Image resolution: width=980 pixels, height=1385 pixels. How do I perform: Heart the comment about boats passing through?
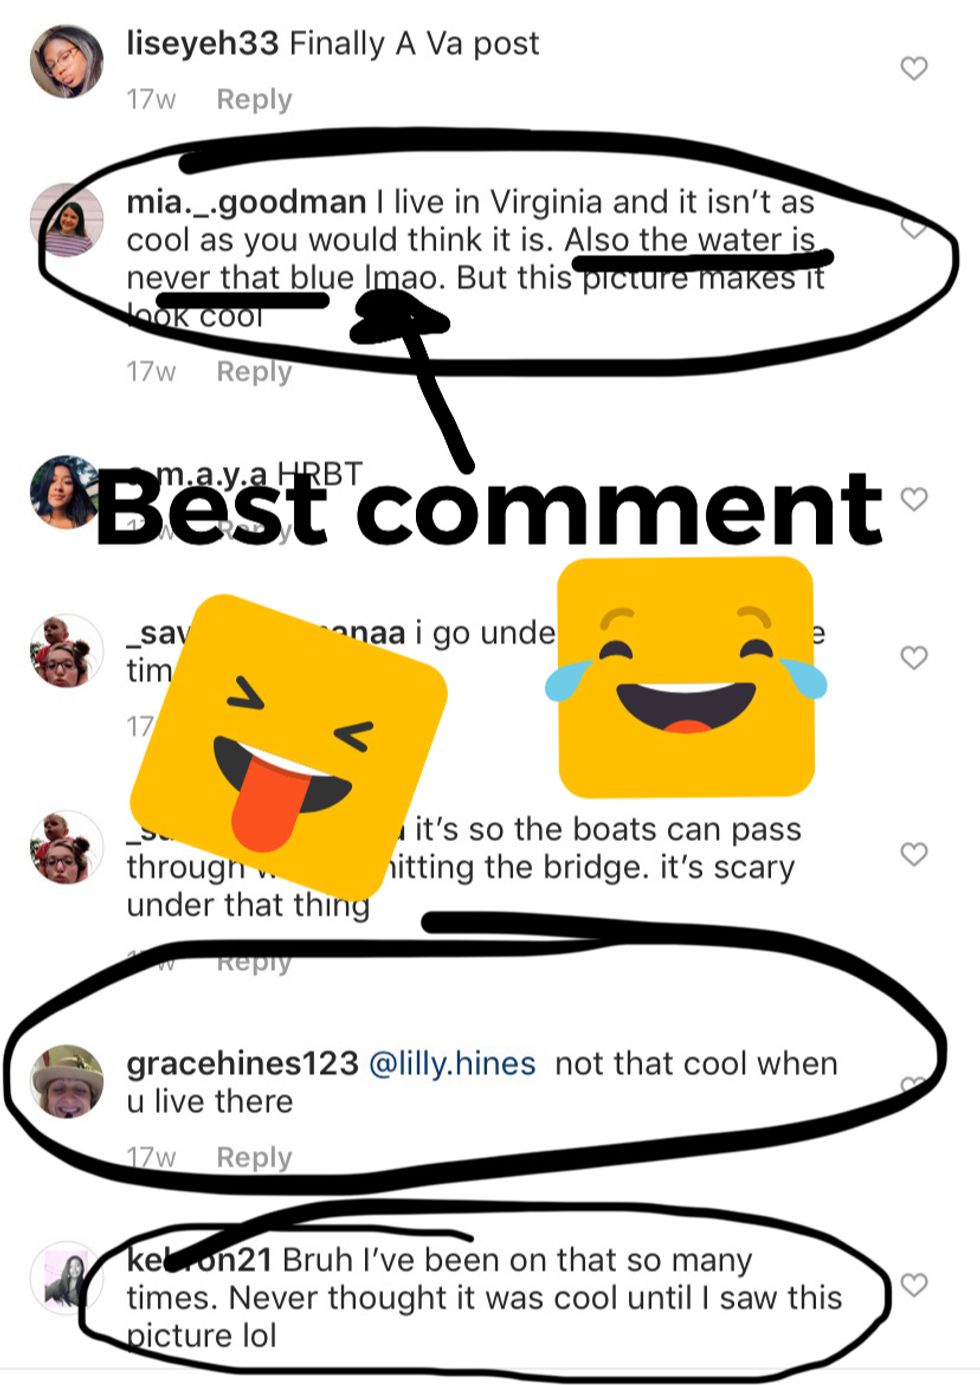click(914, 853)
